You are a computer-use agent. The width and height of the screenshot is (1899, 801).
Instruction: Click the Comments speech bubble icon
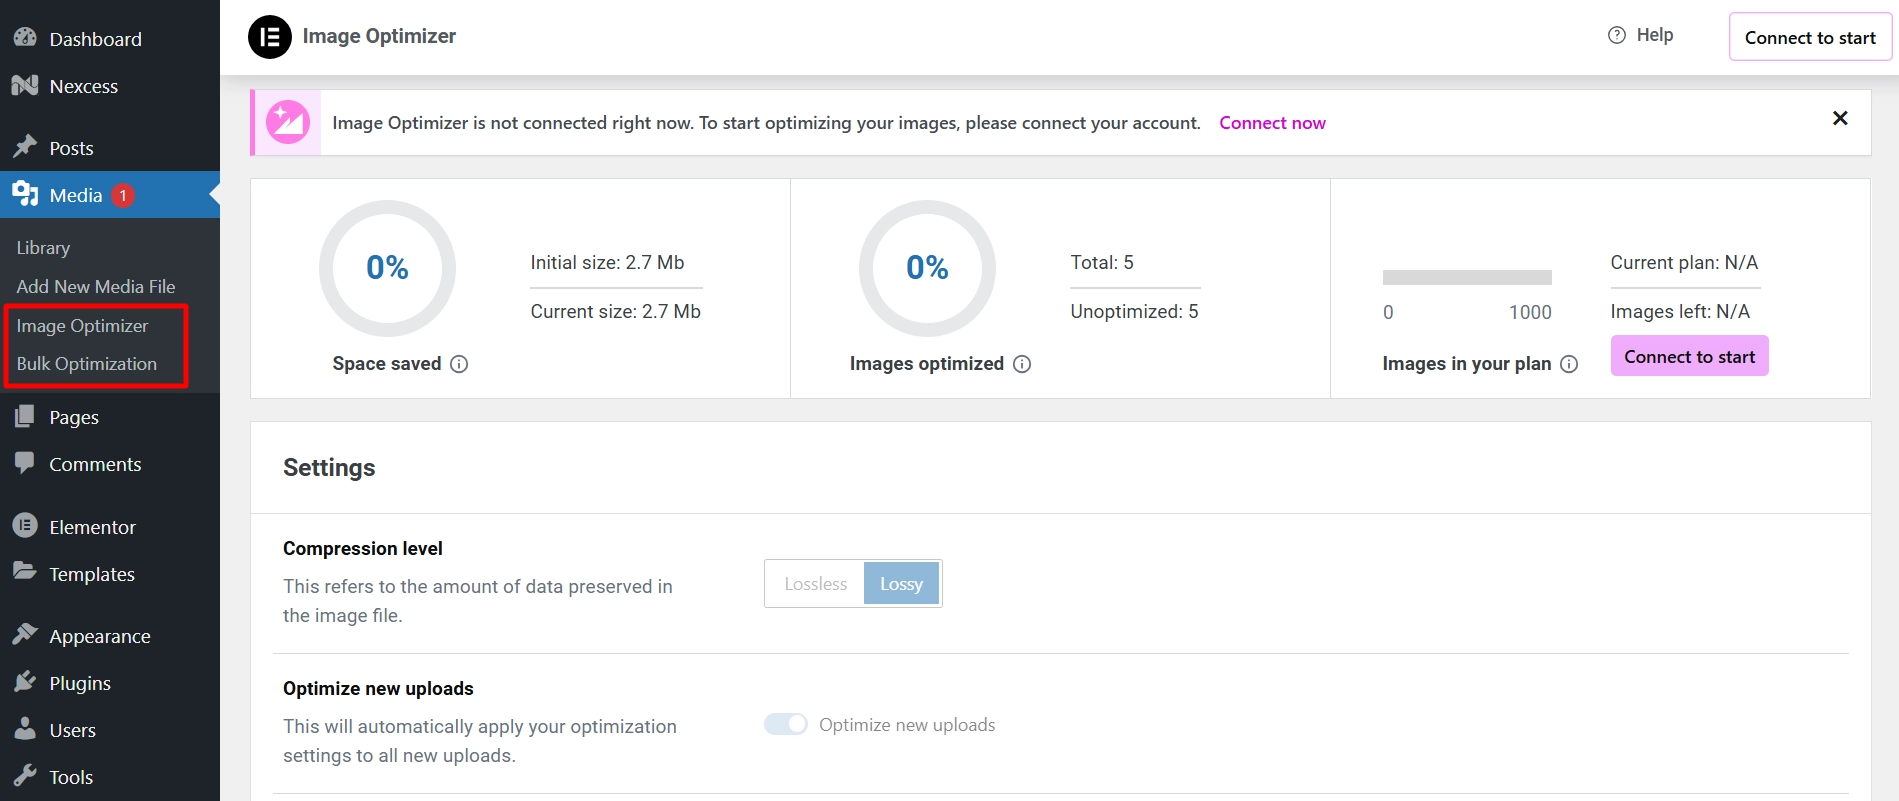(25, 463)
